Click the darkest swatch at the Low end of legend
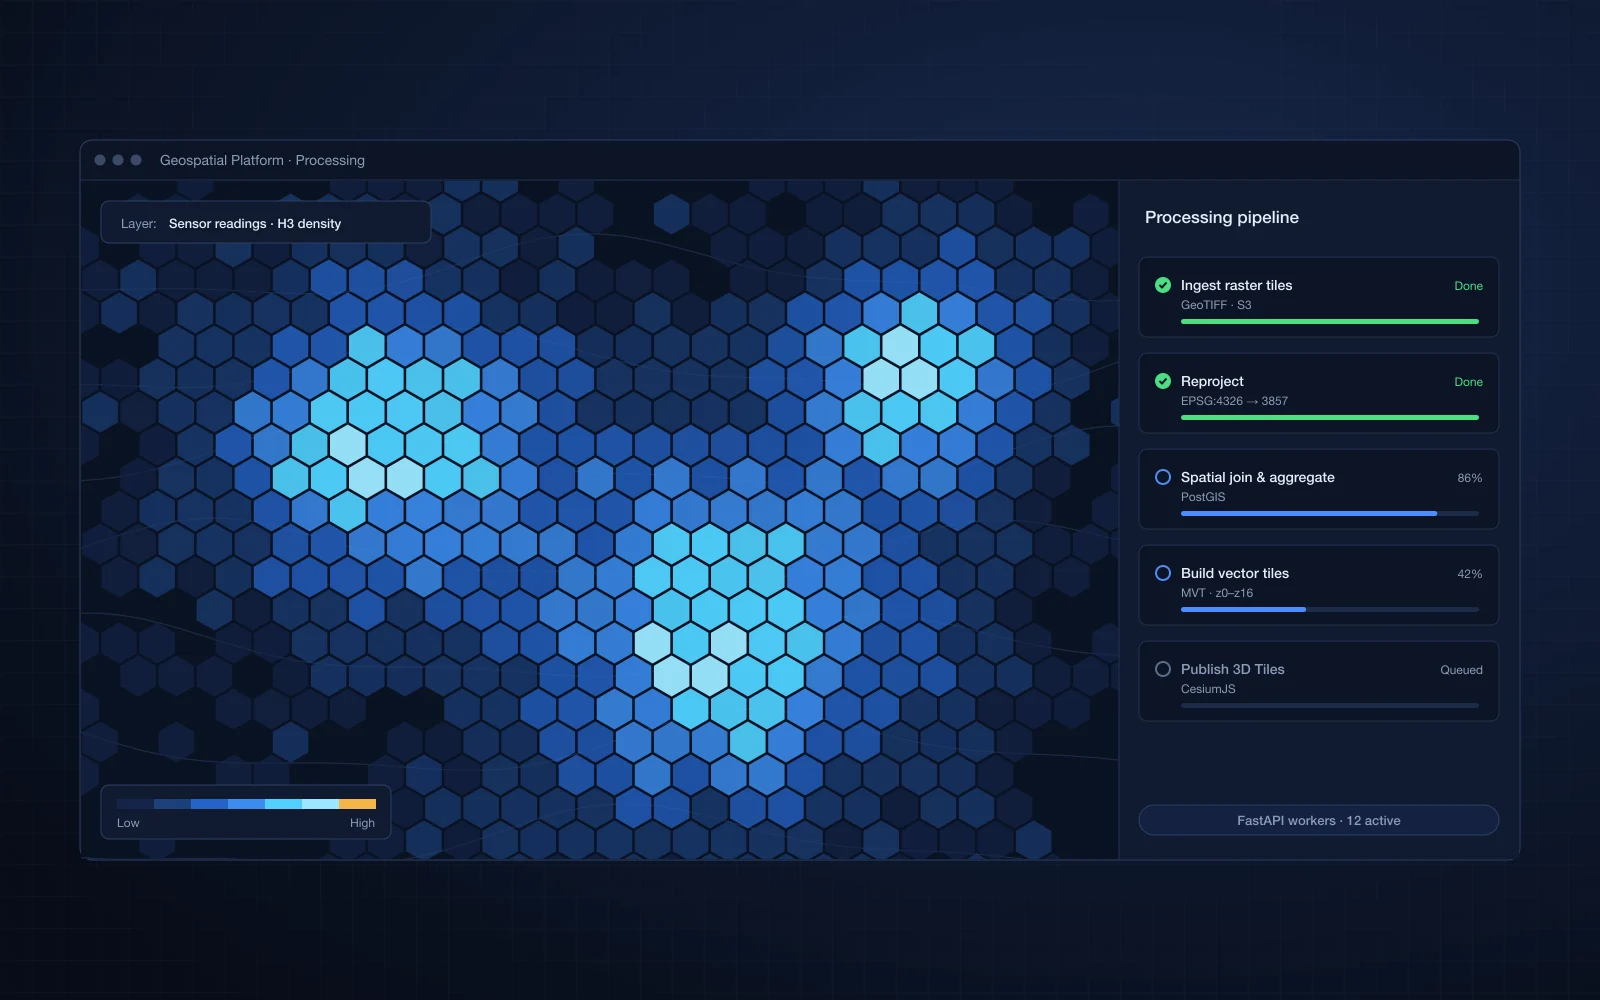 135,804
